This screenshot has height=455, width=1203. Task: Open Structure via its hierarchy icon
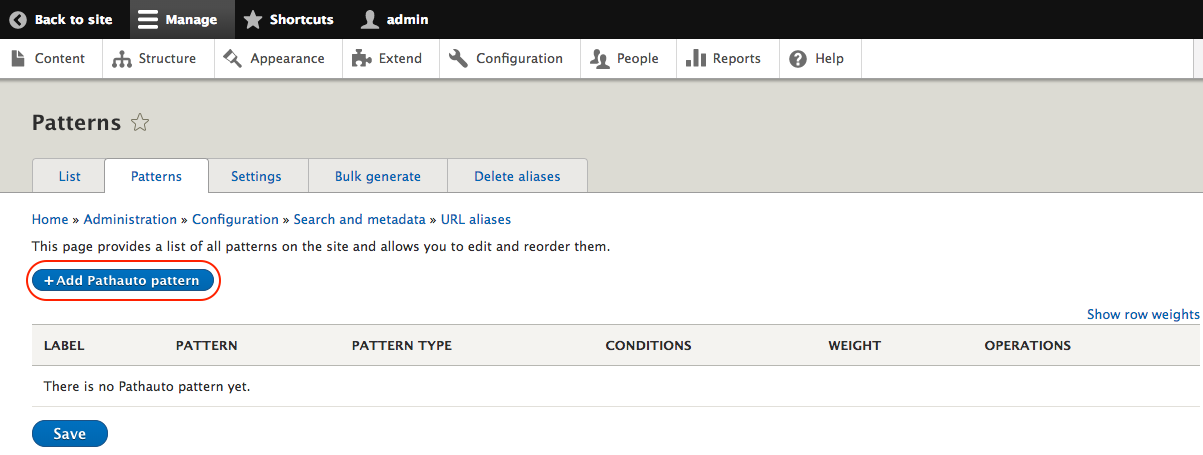pyautogui.click(x=122, y=59)
